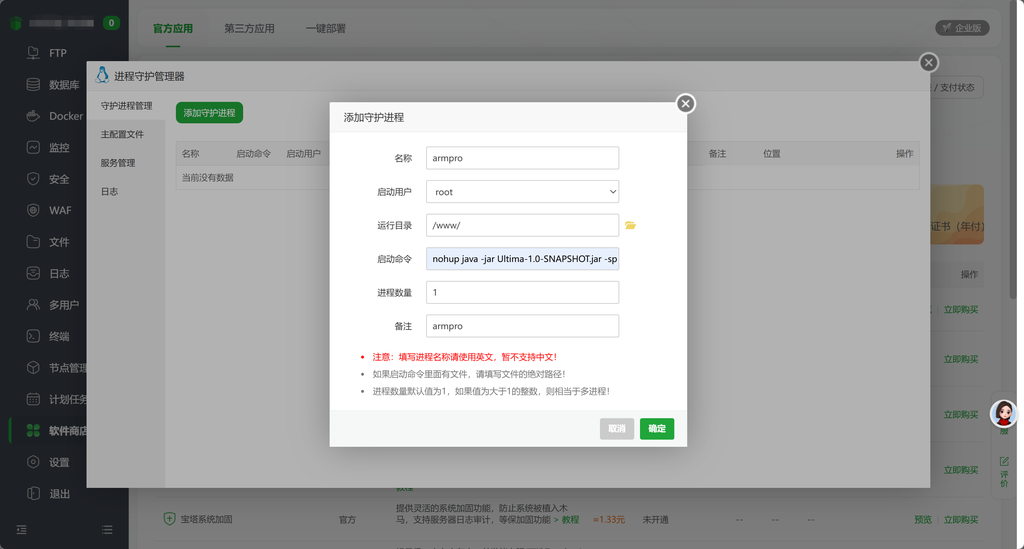Click the Linux penguin icon in manager title
1024x549 pixels.
(102, 75)
